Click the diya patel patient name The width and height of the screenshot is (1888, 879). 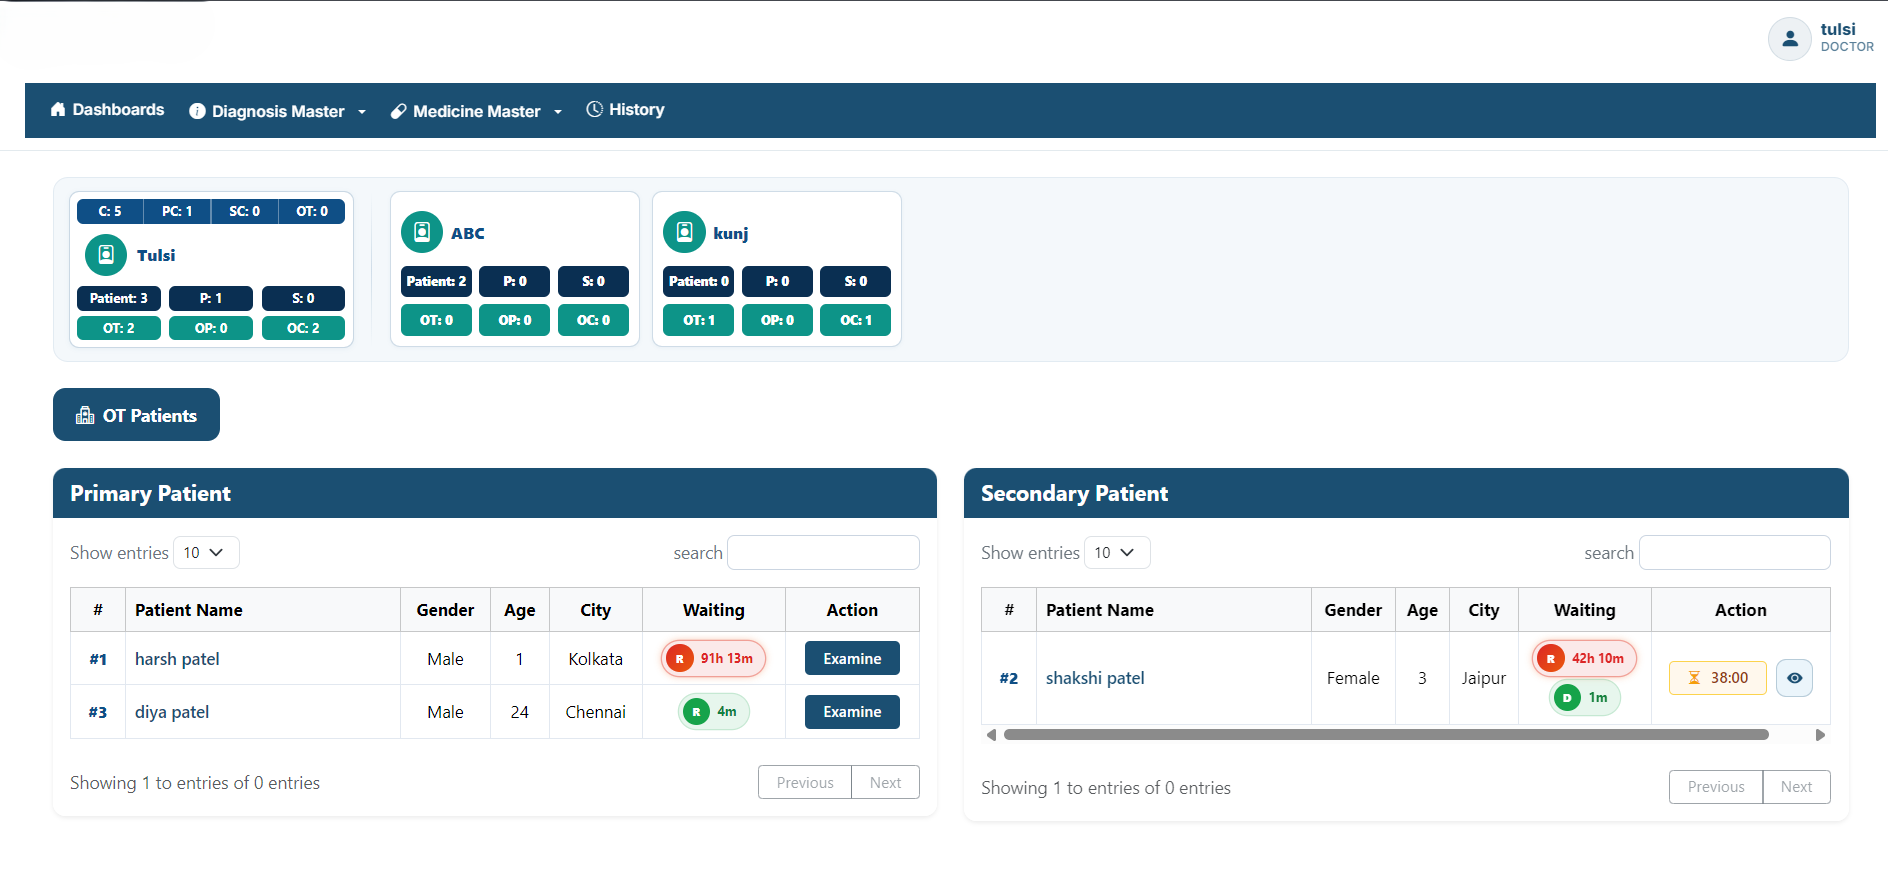coord(172,712)
